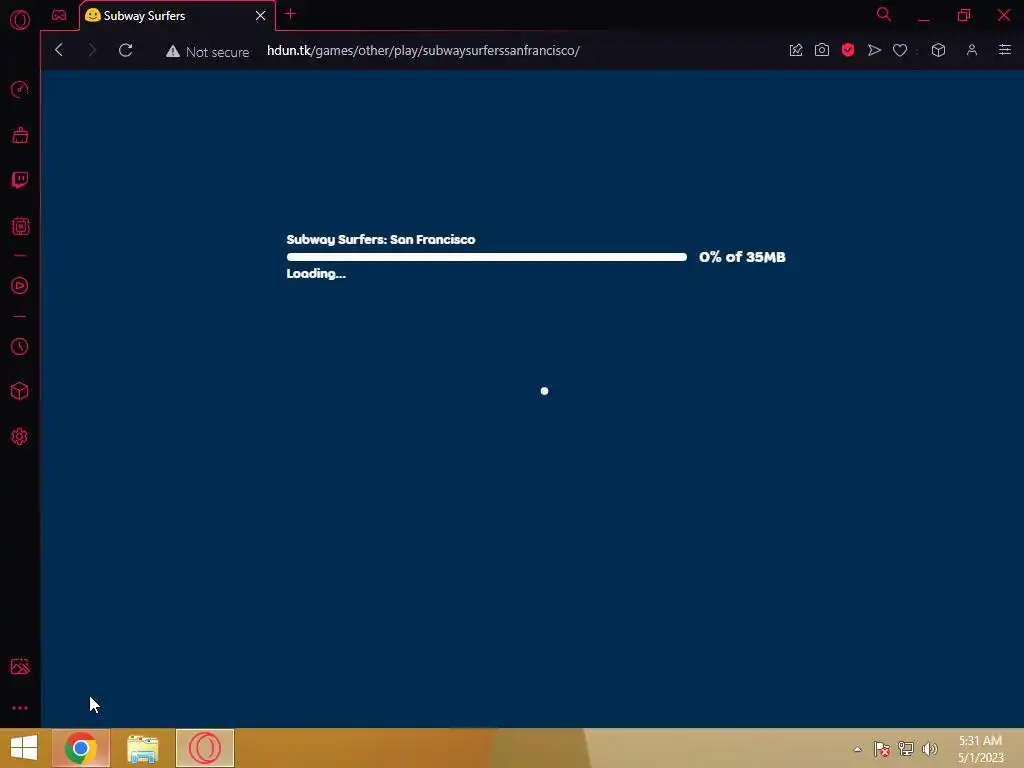
Task: Open the gallery picture icon in sidebar
Action: point(20,666)
